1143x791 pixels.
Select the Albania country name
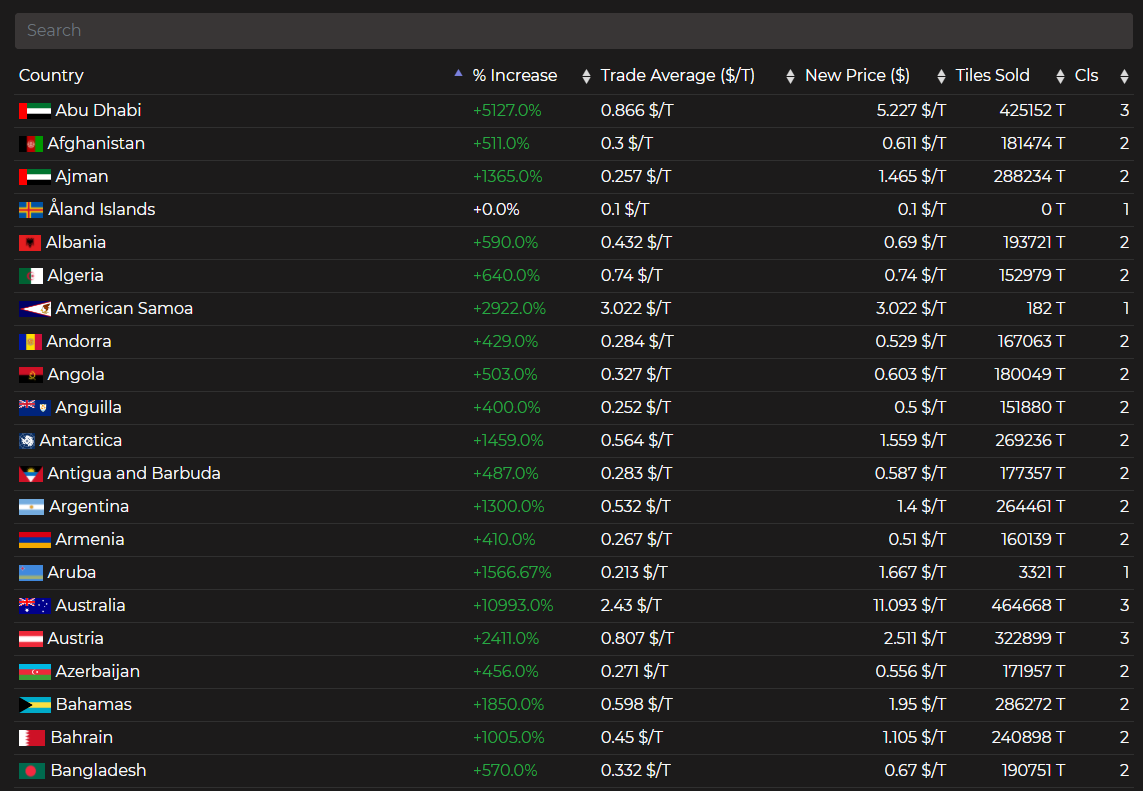click(76, 243)
